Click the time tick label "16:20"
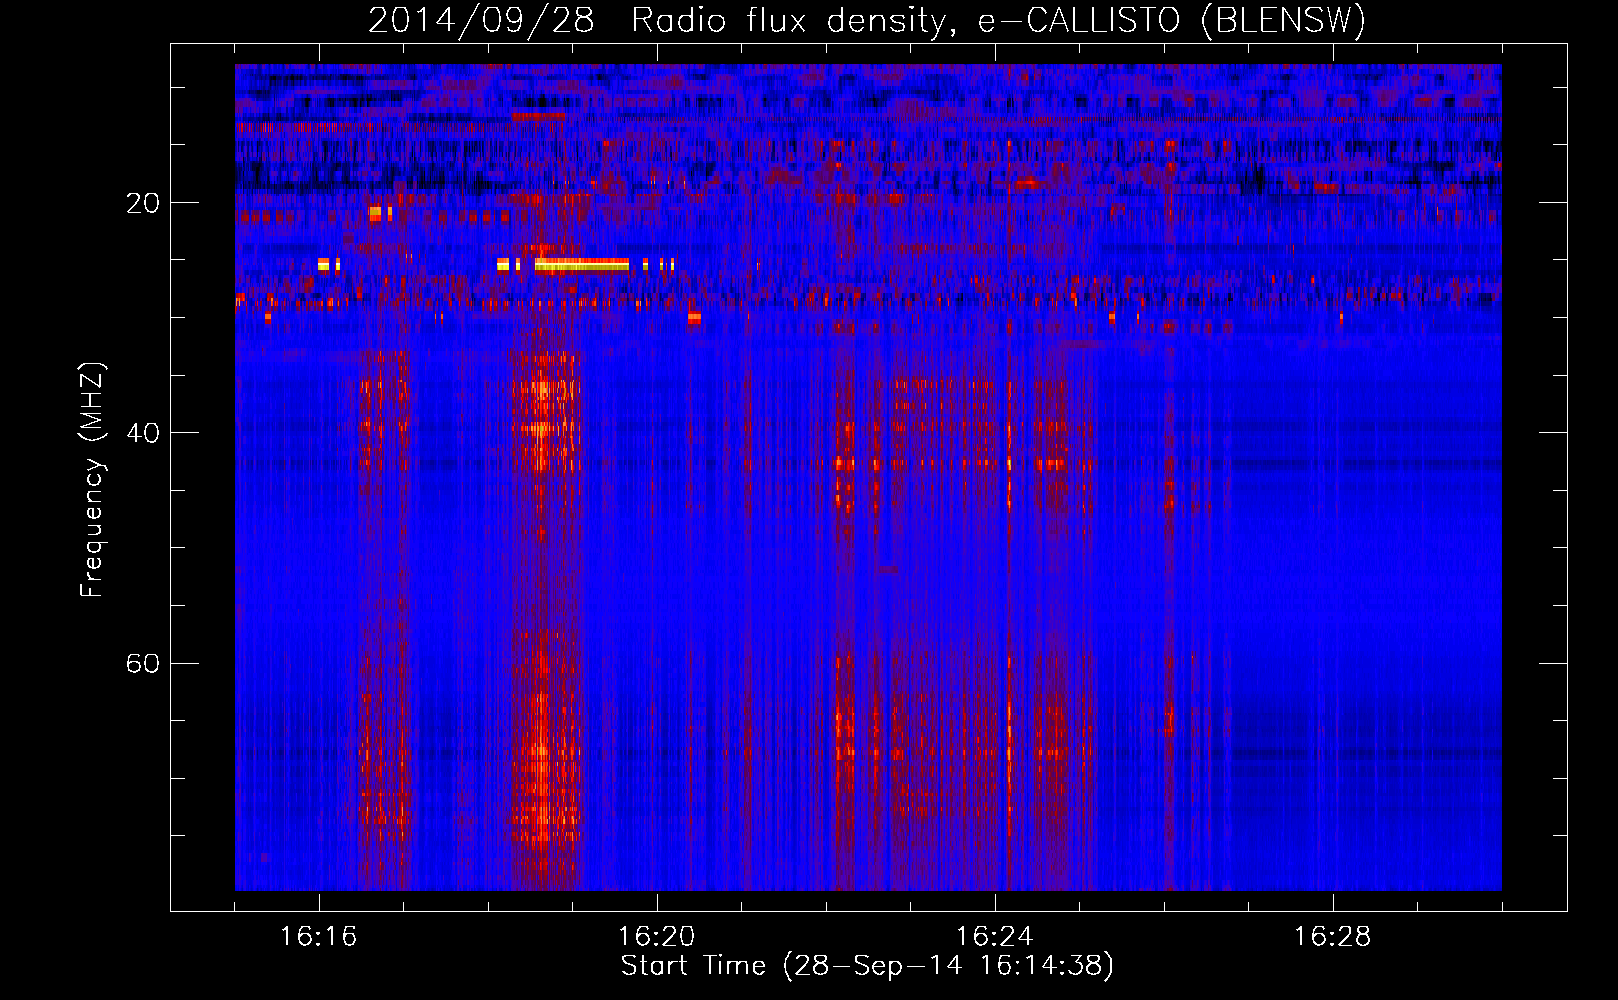 (656, 937)
